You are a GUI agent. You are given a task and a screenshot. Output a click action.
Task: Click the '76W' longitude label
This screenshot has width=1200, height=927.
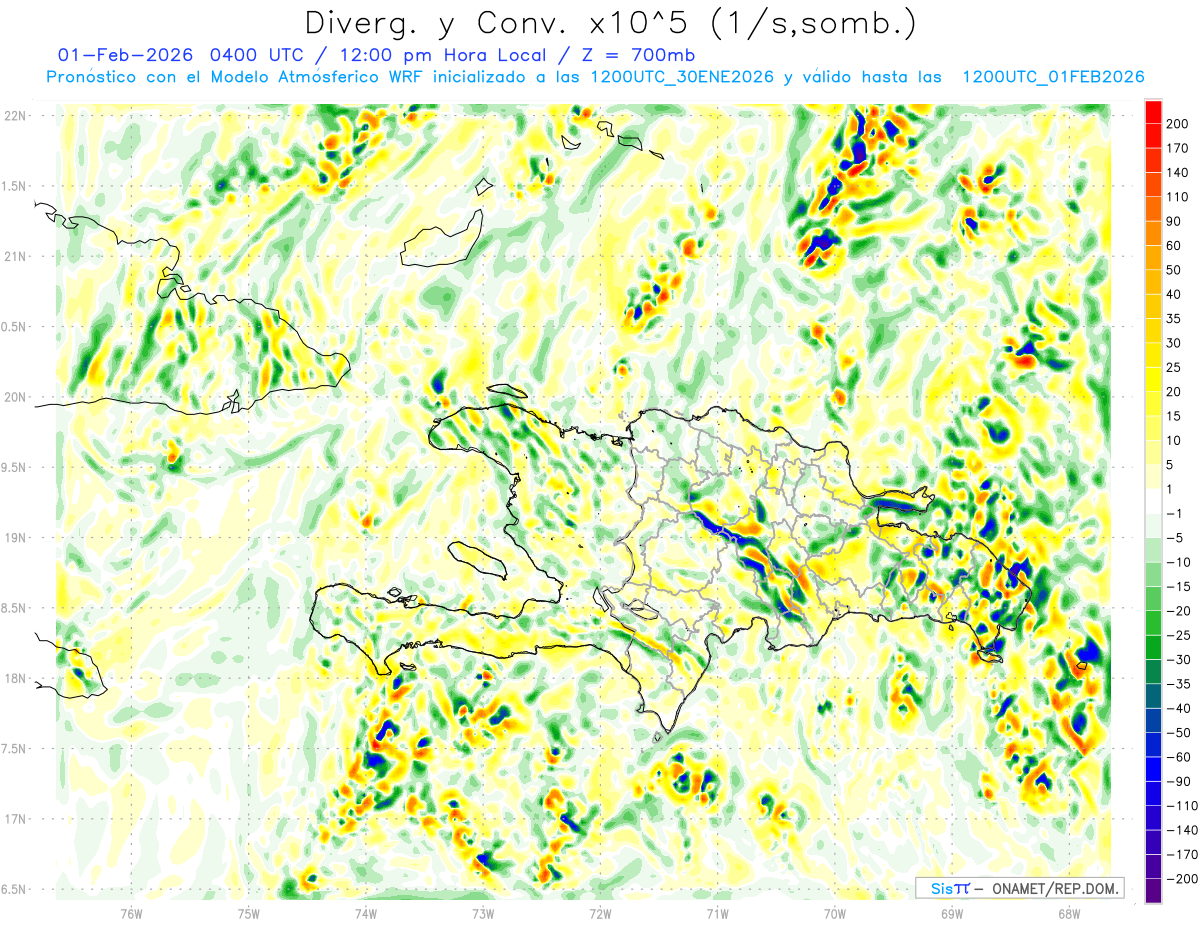tap(132, 913)
